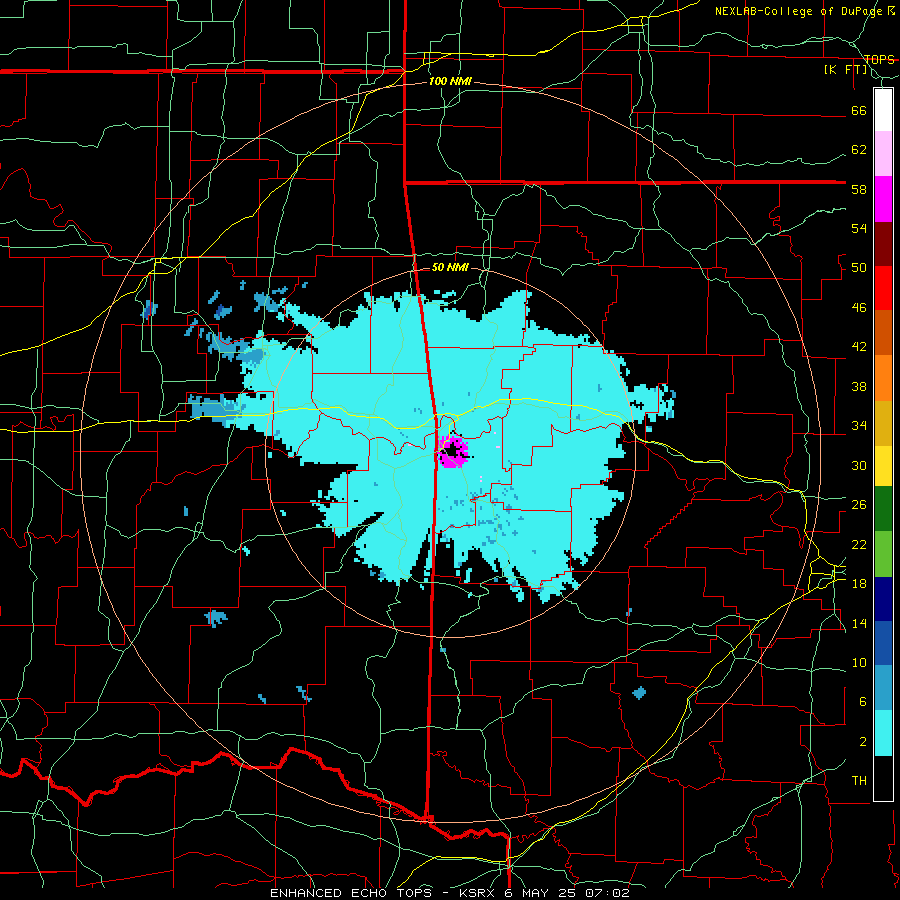Click the legend value 38
The width and height of the screenshot is (900, 900).
(x=859, y=386)
